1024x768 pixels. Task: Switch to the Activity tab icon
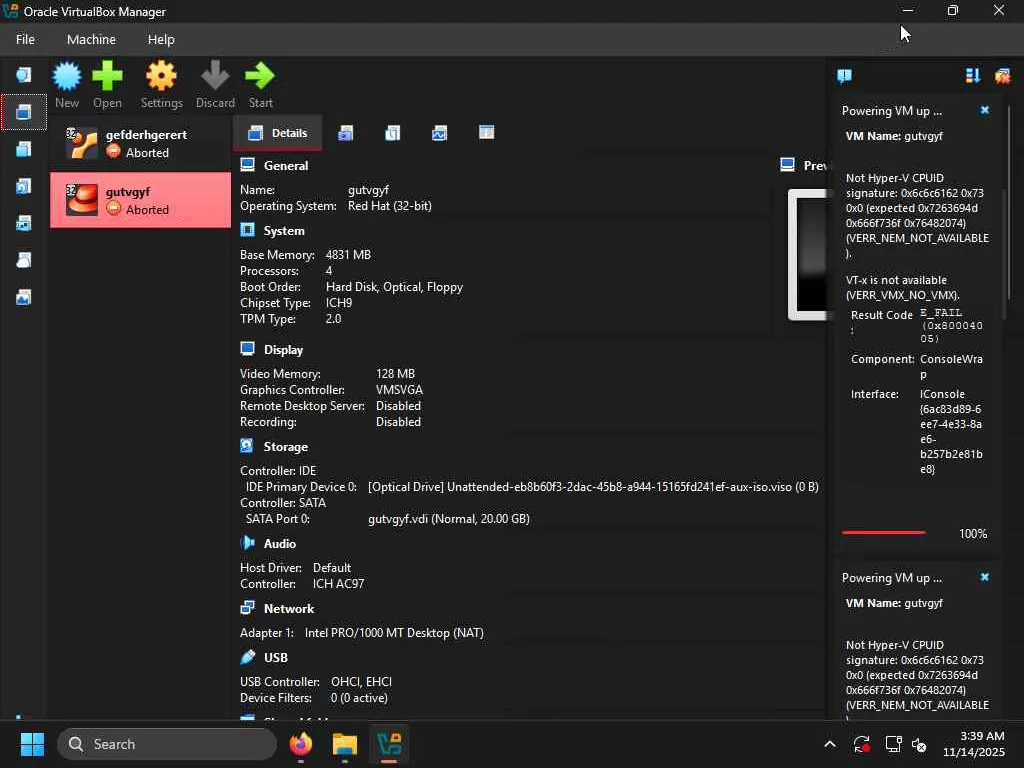coord(440,133)
